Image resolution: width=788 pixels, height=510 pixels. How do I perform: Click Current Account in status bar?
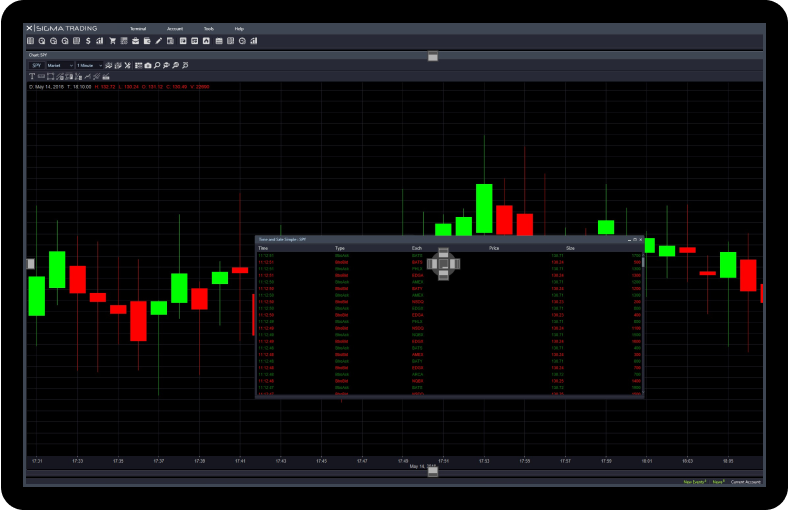[x=745, y=482]
